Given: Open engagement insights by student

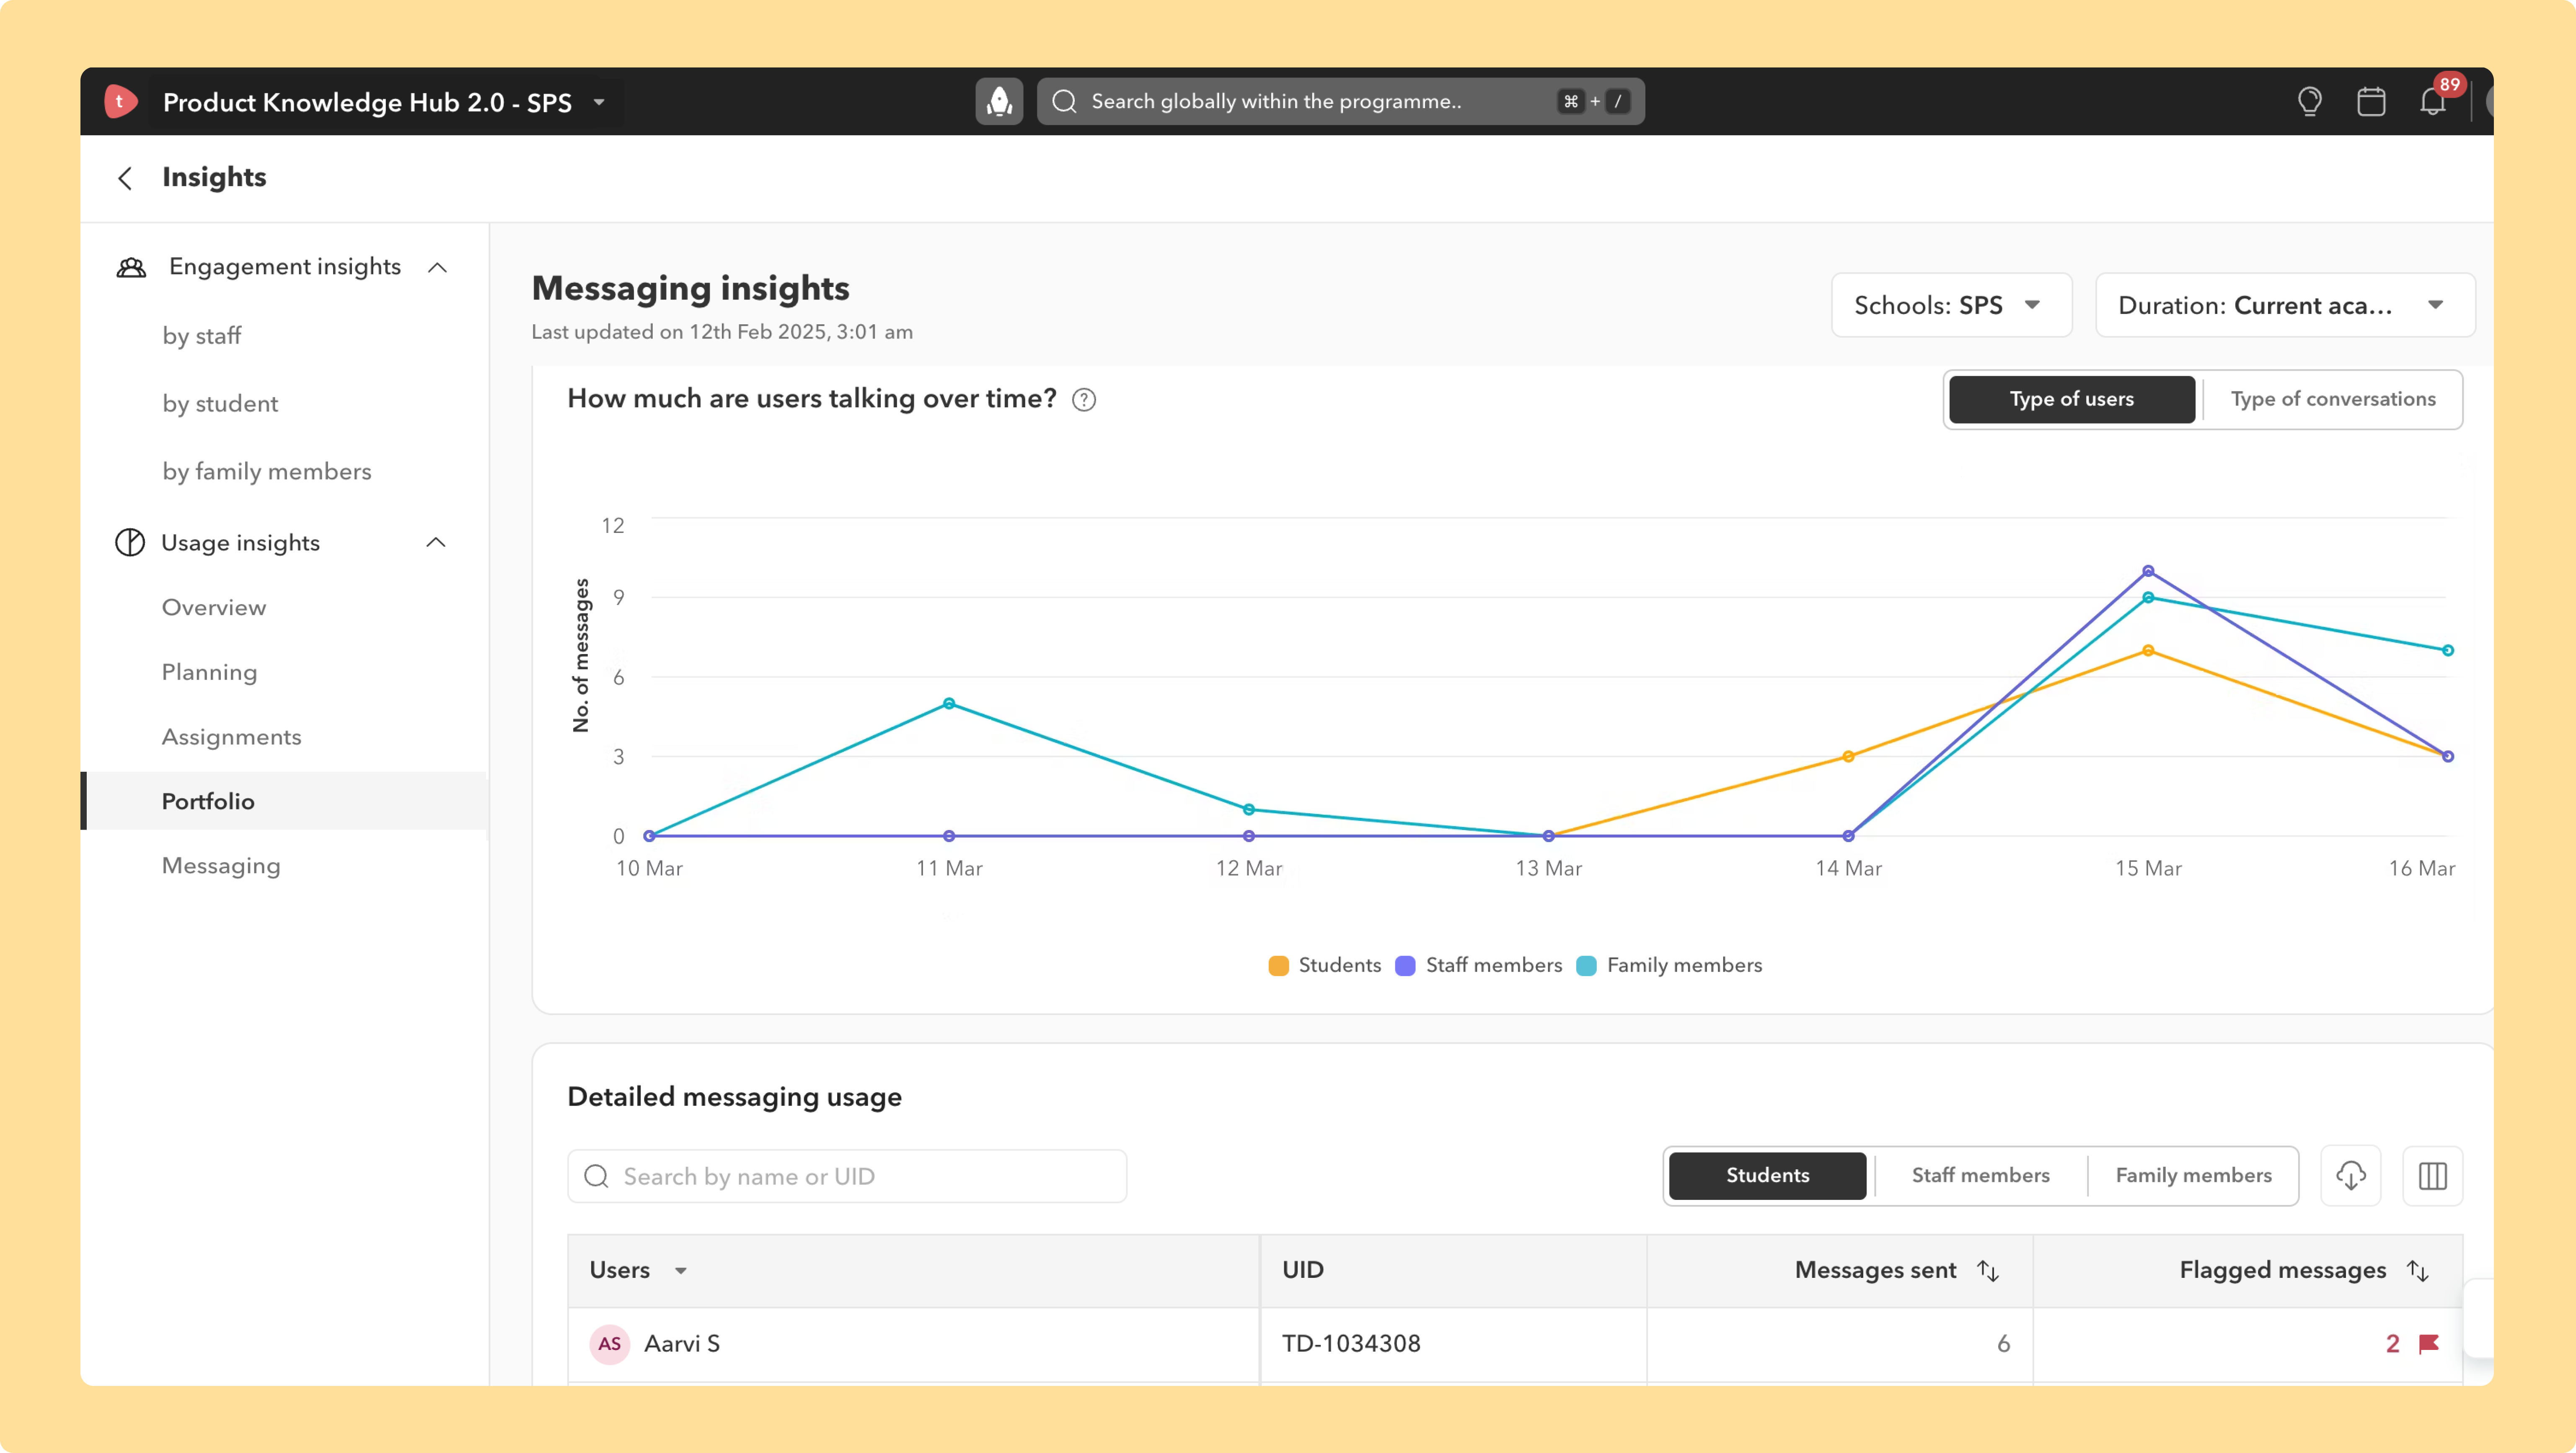Looking at the screenshot, I should click(220, 404).
